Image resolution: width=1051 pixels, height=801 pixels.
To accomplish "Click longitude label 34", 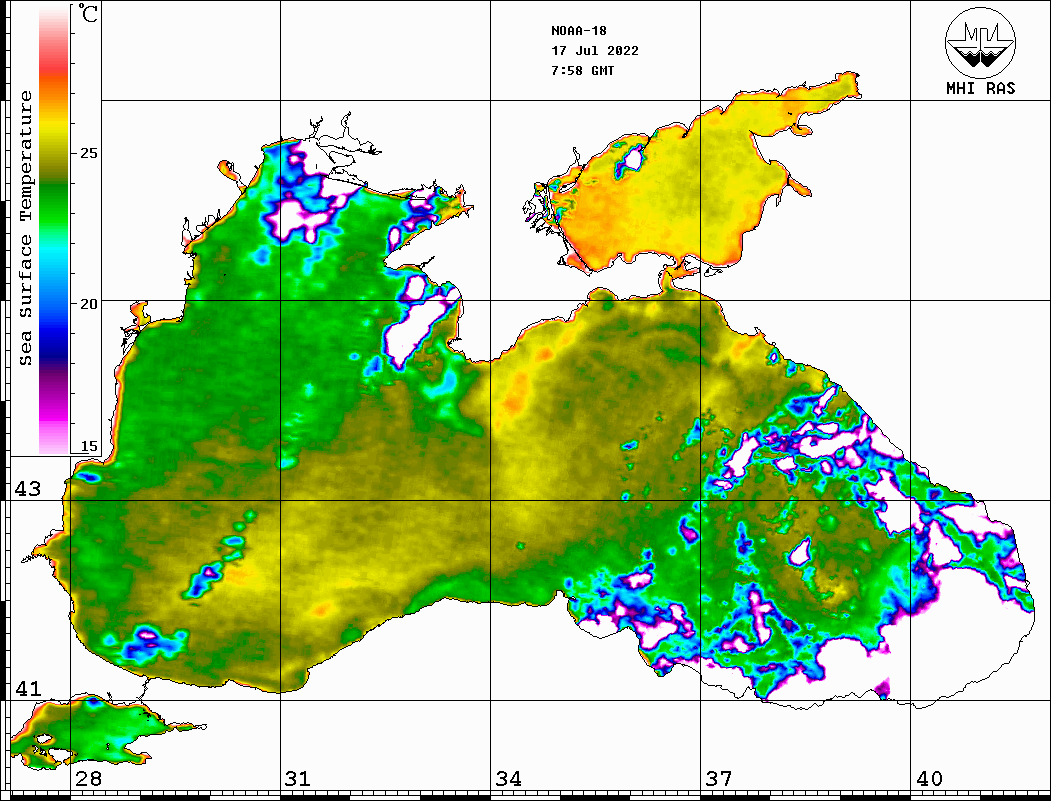I will click(508, 778).
